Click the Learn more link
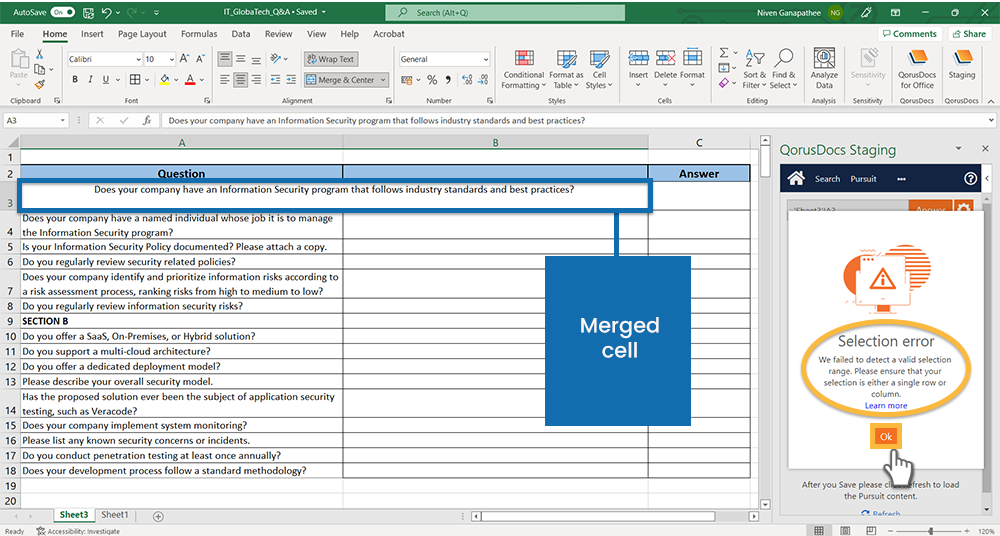Screen dimensions: 1000x536 click(x=886, y=406)
